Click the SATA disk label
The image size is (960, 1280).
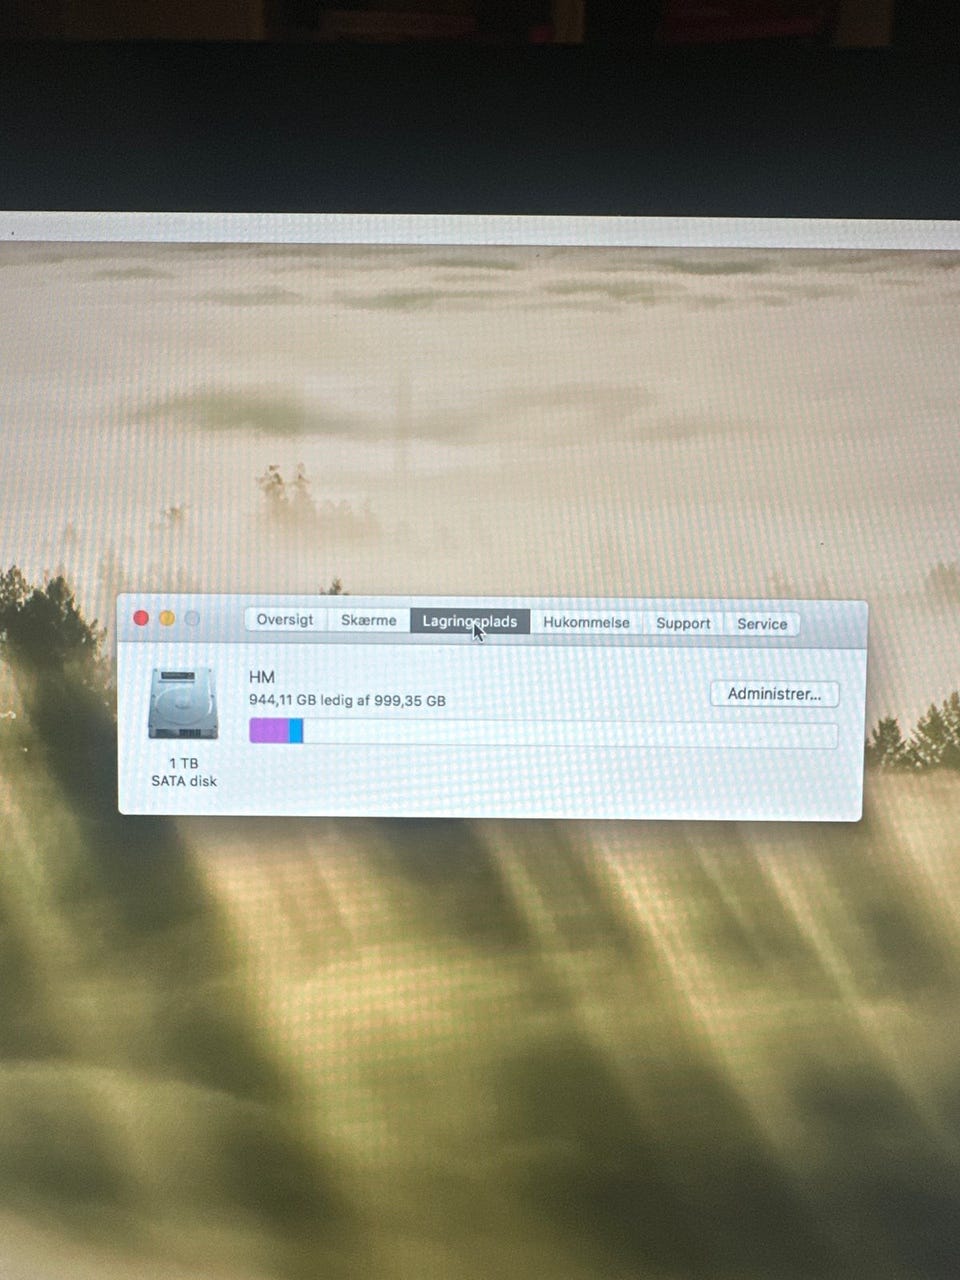pyautogui.click(x=184, y=781)
